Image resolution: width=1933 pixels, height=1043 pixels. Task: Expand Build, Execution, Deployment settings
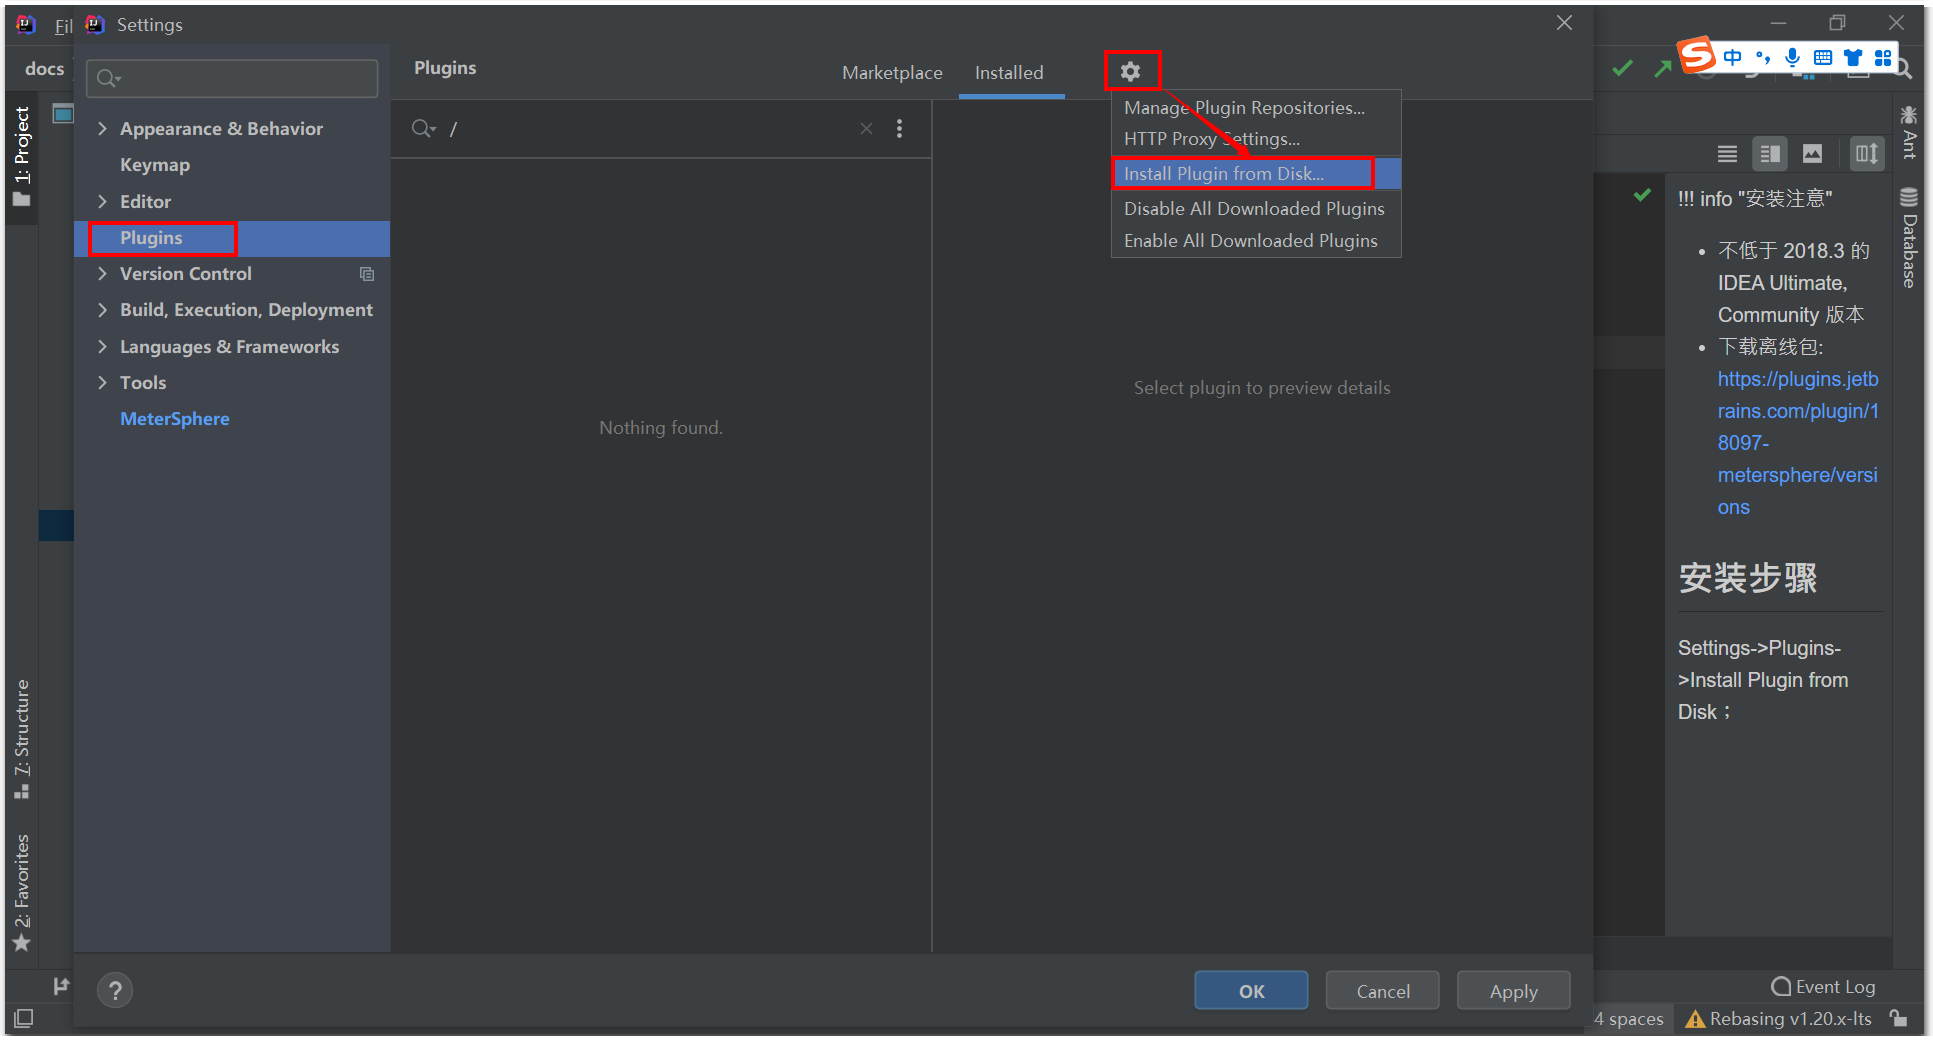(102, 309)
